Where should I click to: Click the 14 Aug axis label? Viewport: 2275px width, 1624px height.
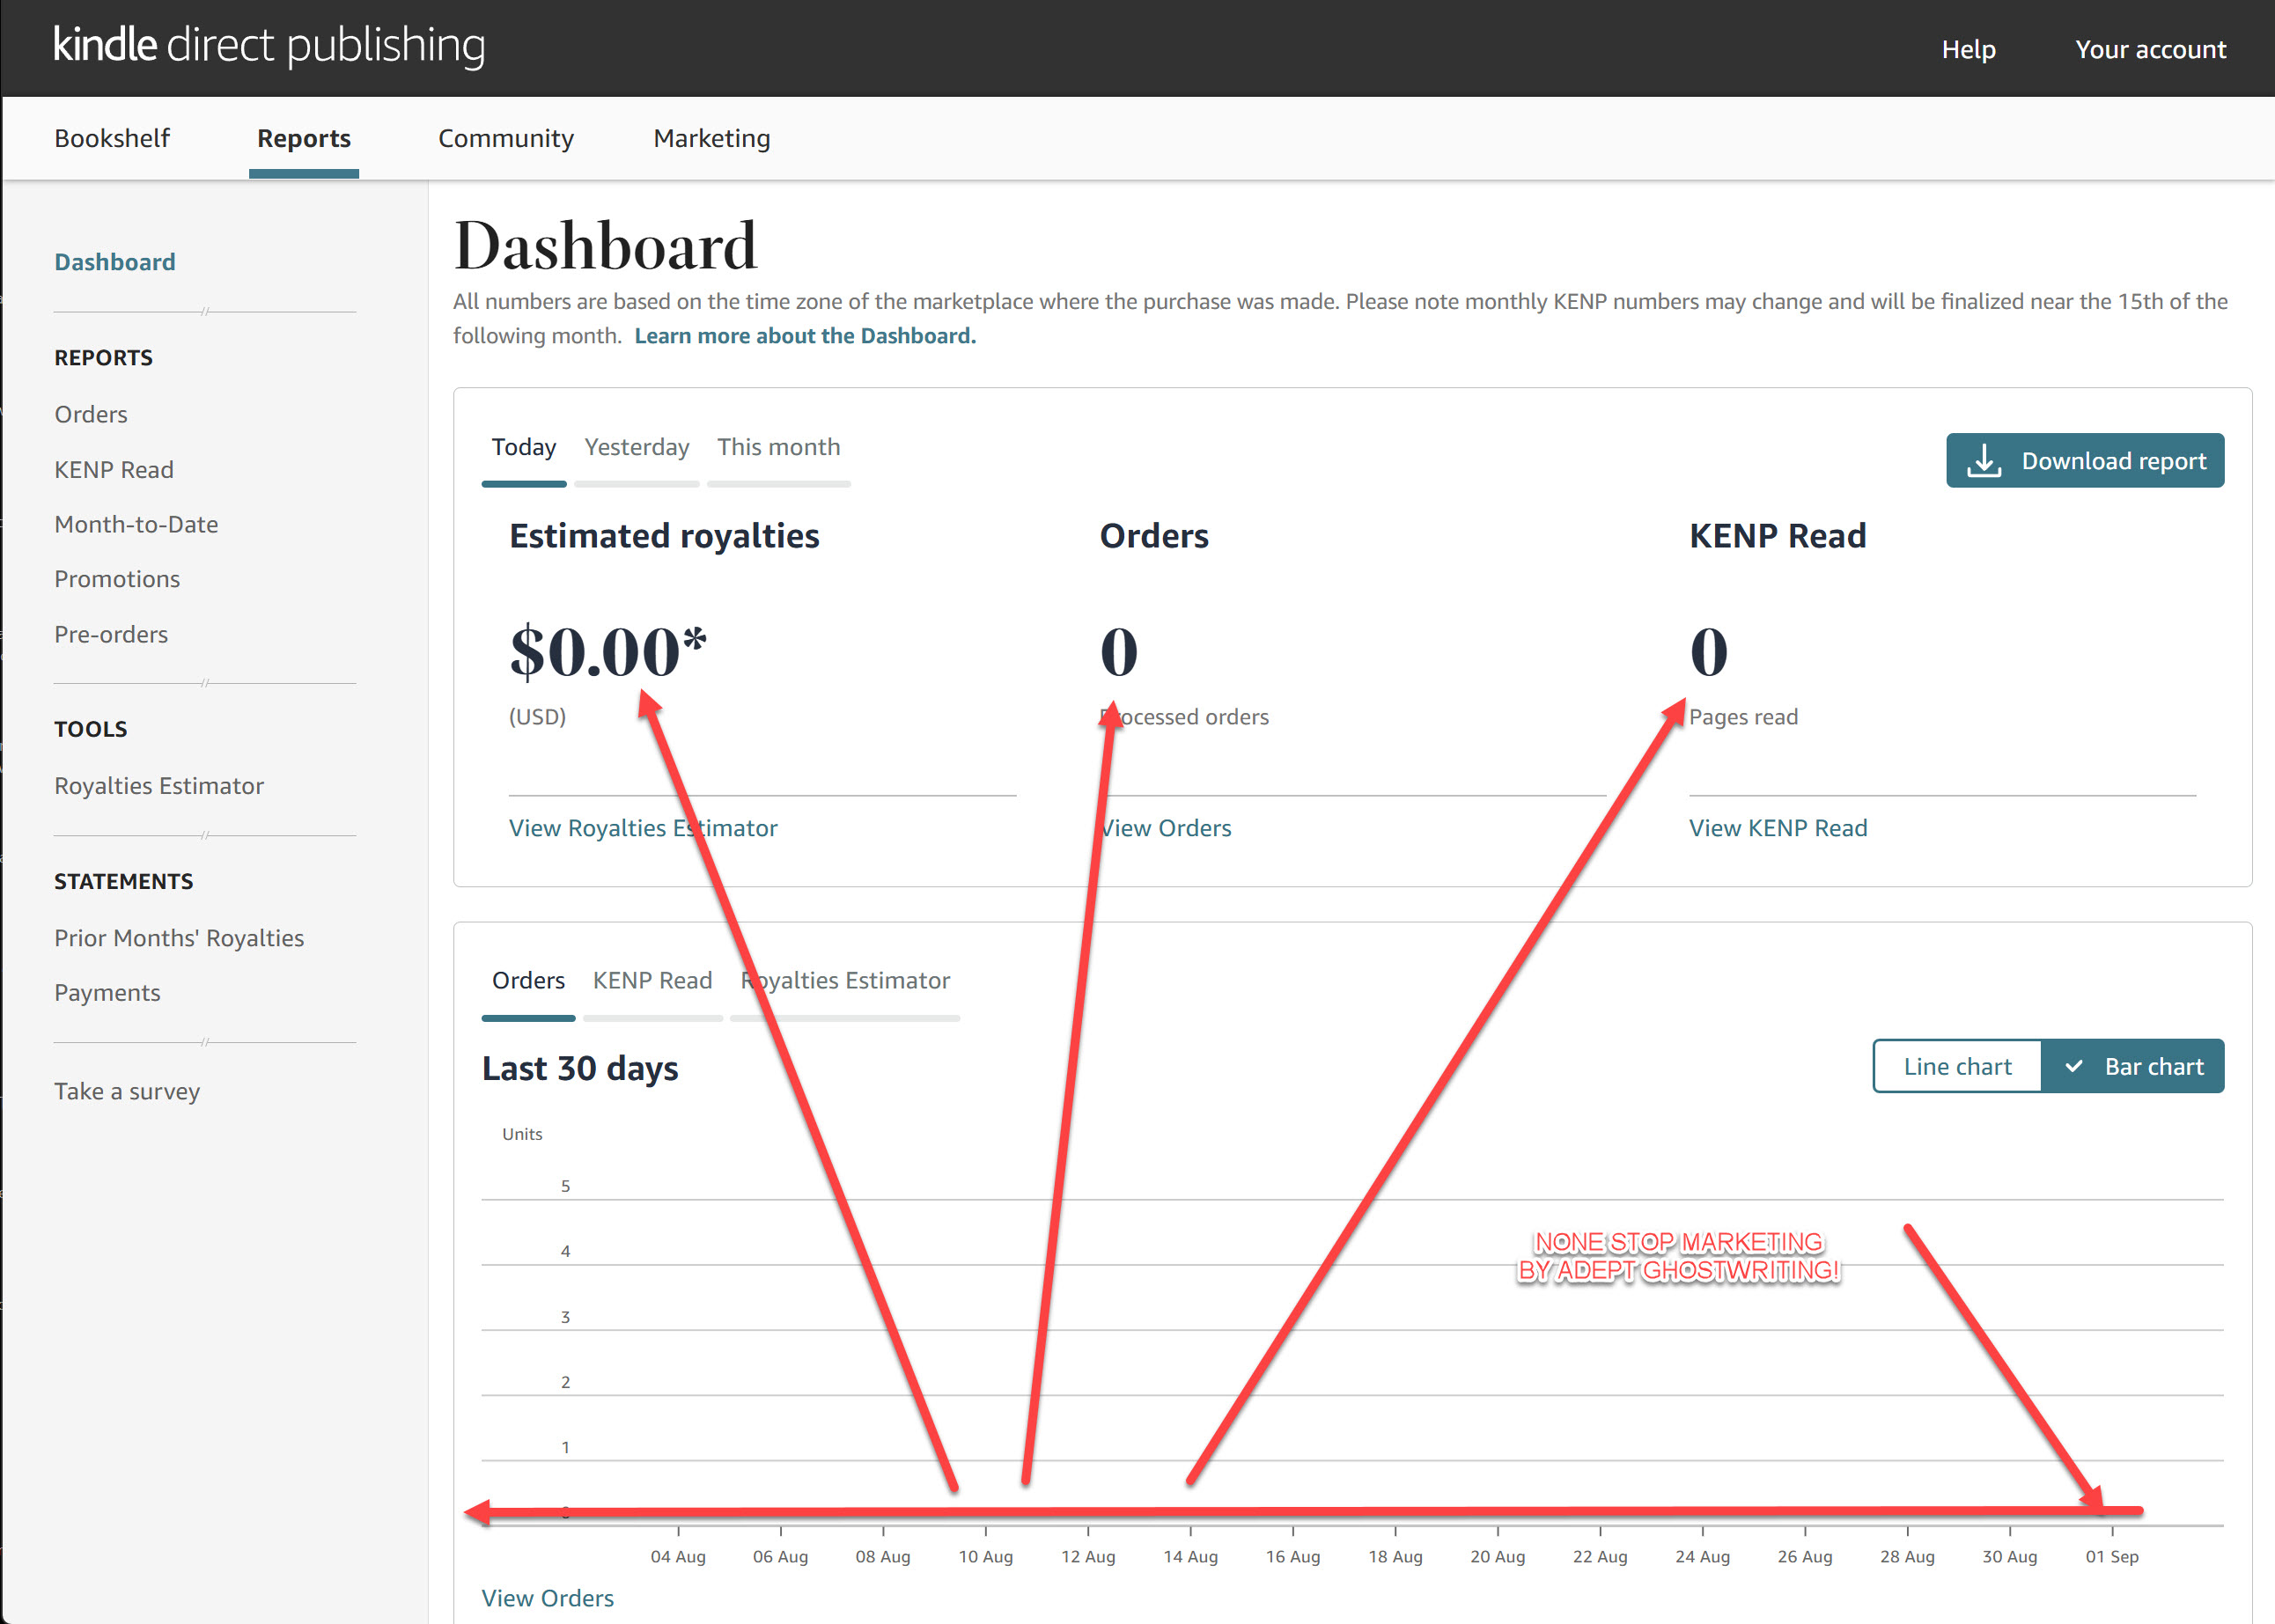pyautogui.click(x=1190, y=1557)
